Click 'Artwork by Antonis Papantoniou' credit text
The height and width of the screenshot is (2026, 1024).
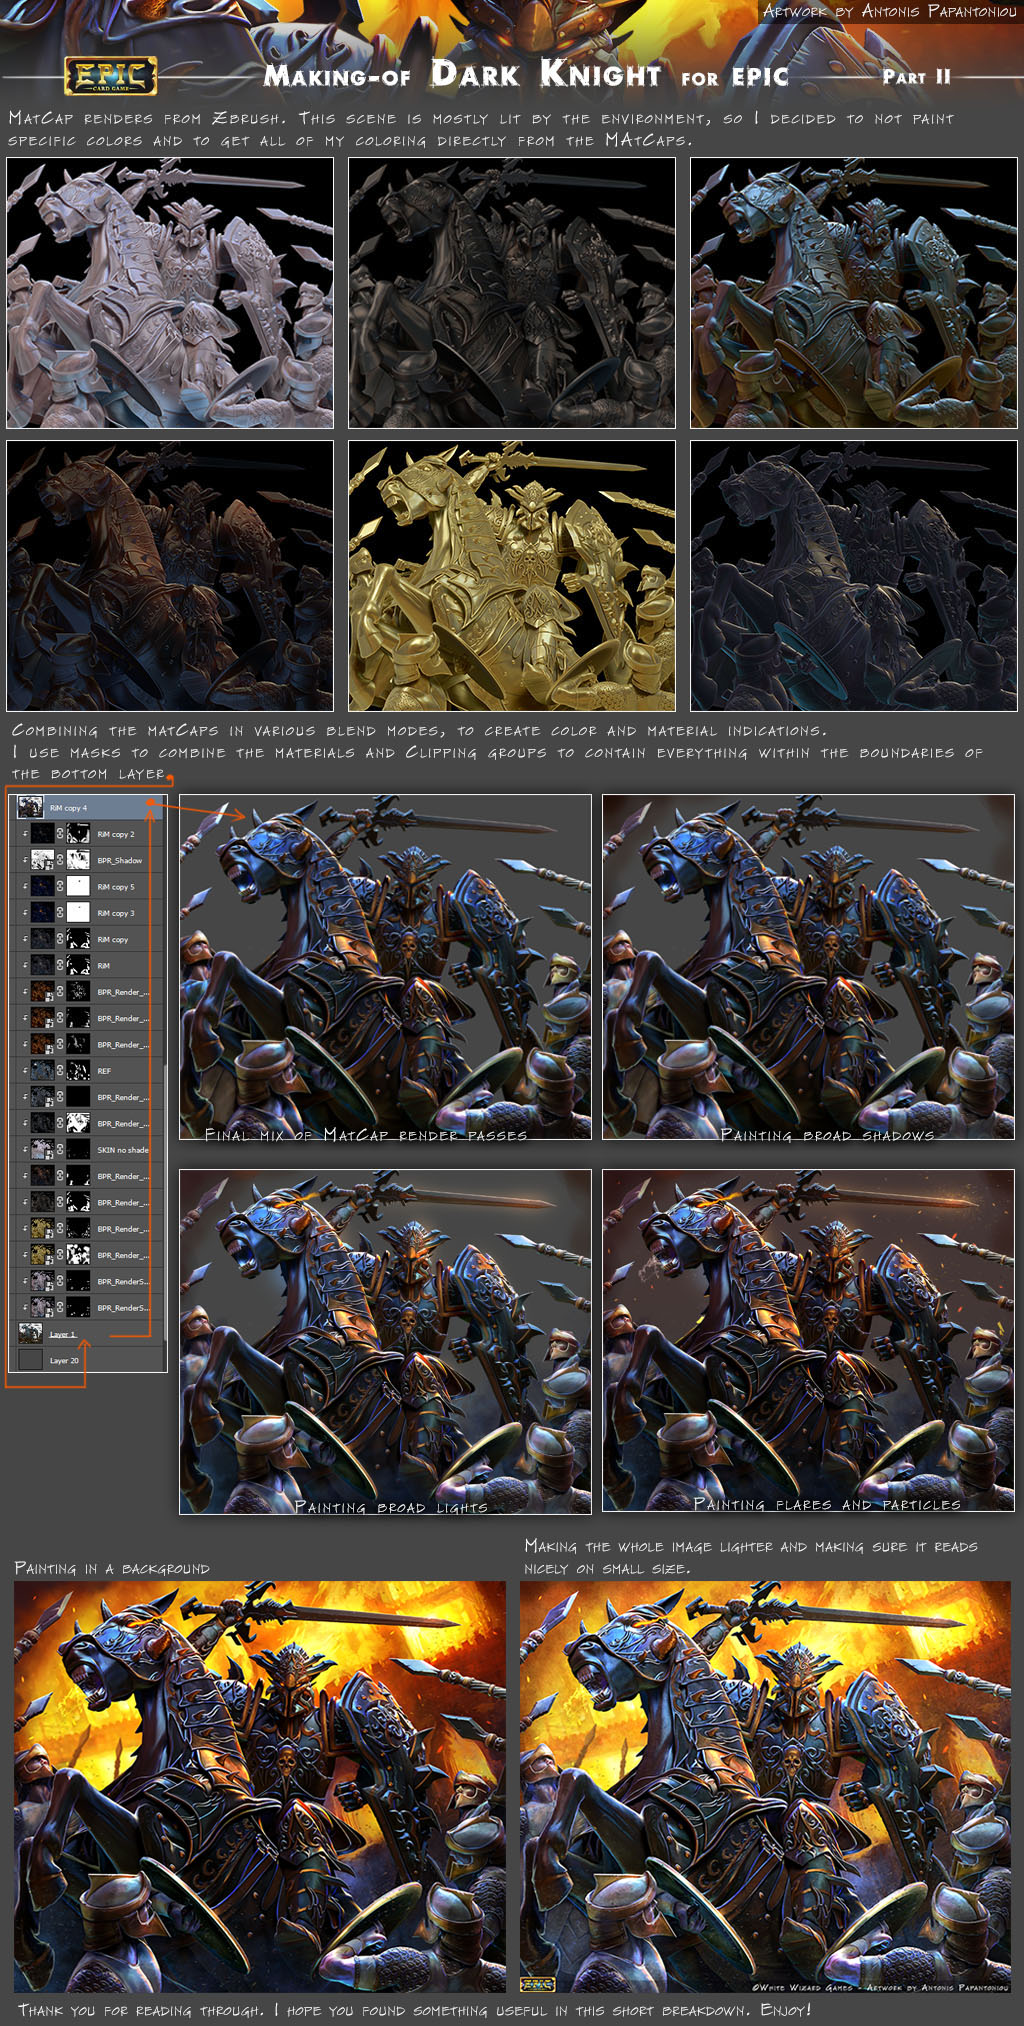click(888, 12)
